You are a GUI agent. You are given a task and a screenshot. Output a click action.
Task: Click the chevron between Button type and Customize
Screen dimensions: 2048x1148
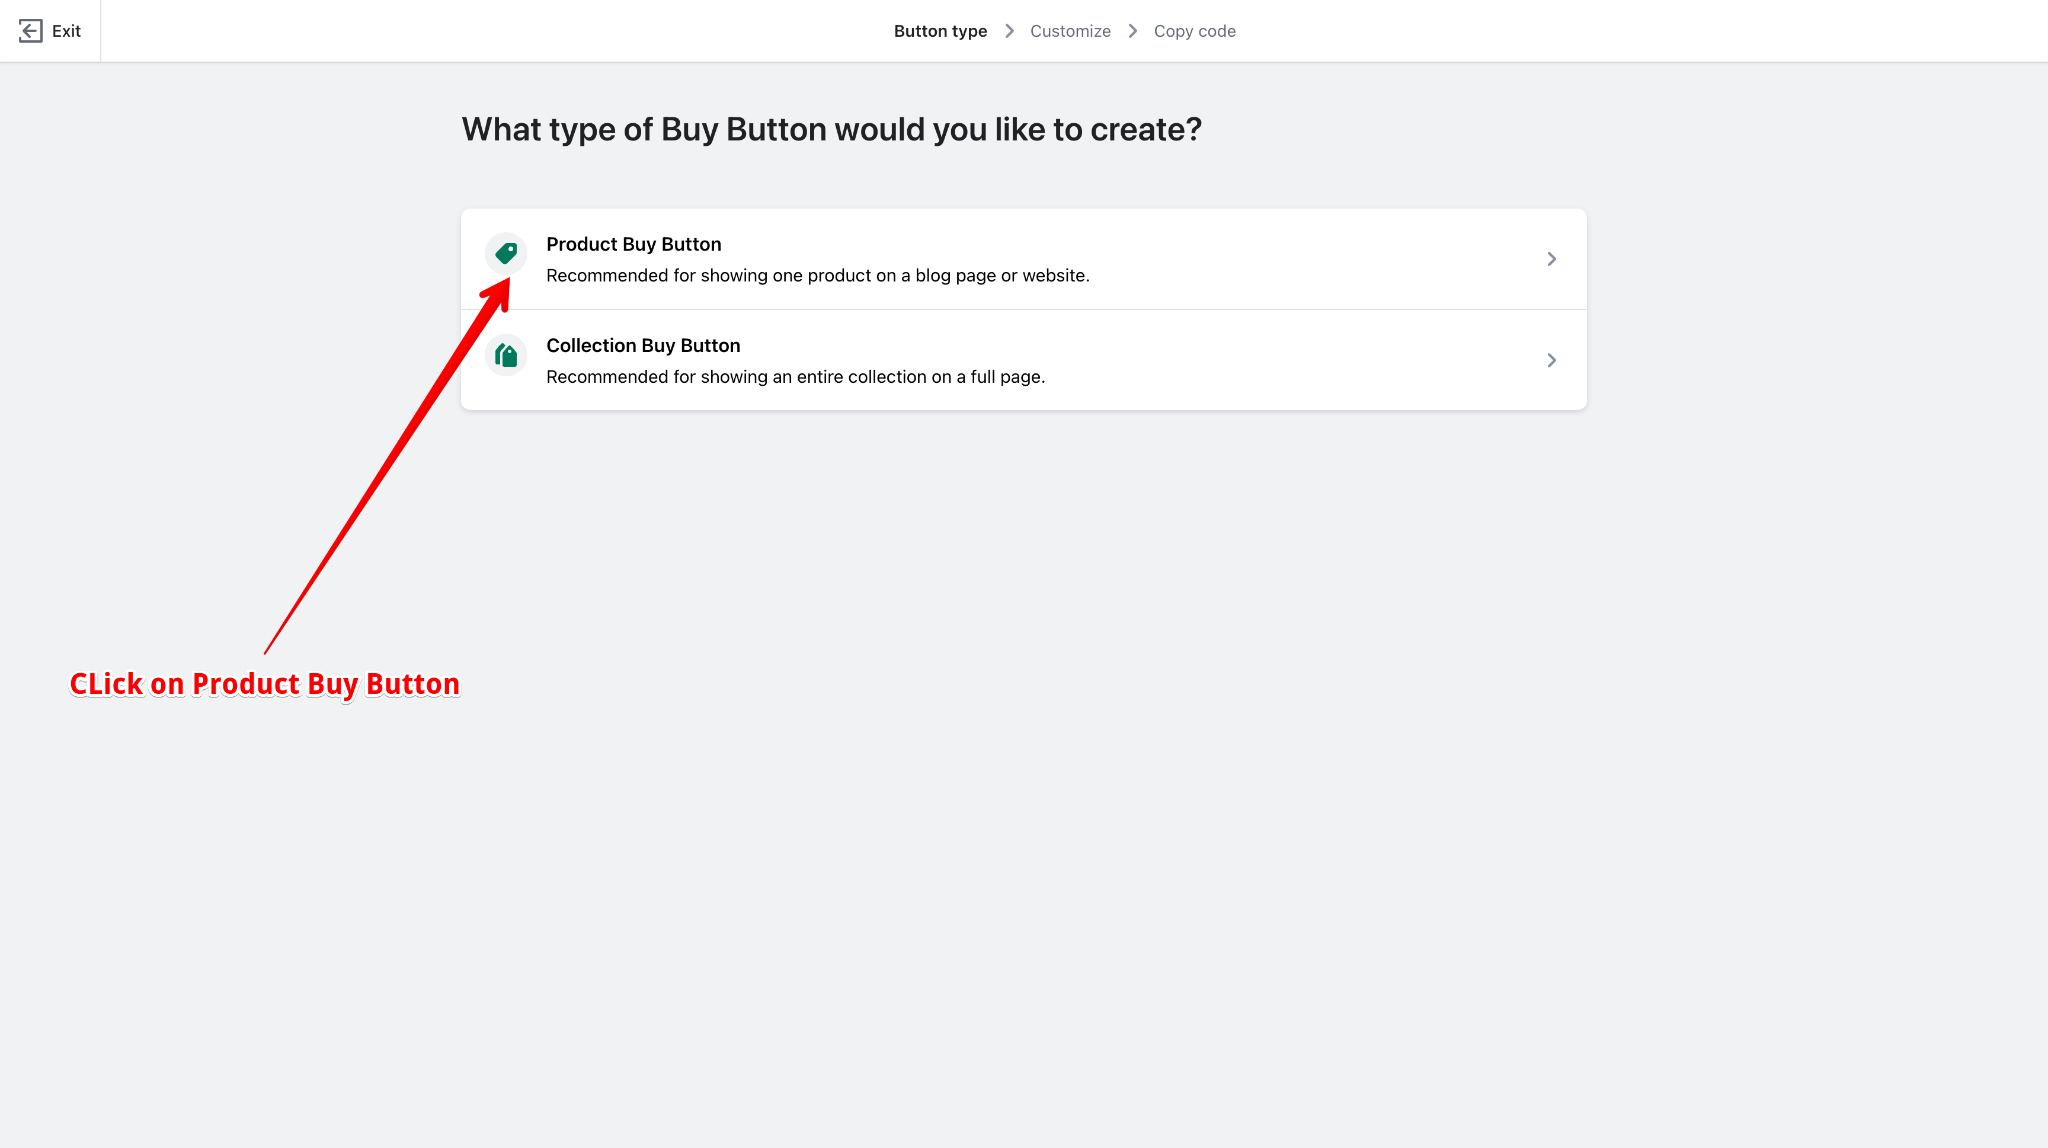1010,30
